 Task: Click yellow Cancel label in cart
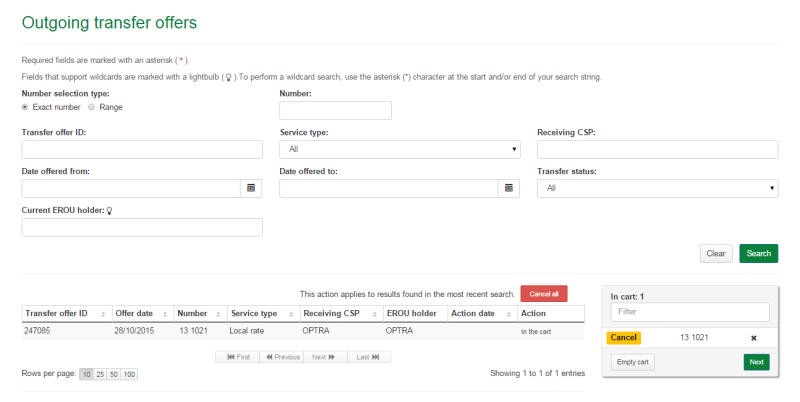[x=623, y=338]
